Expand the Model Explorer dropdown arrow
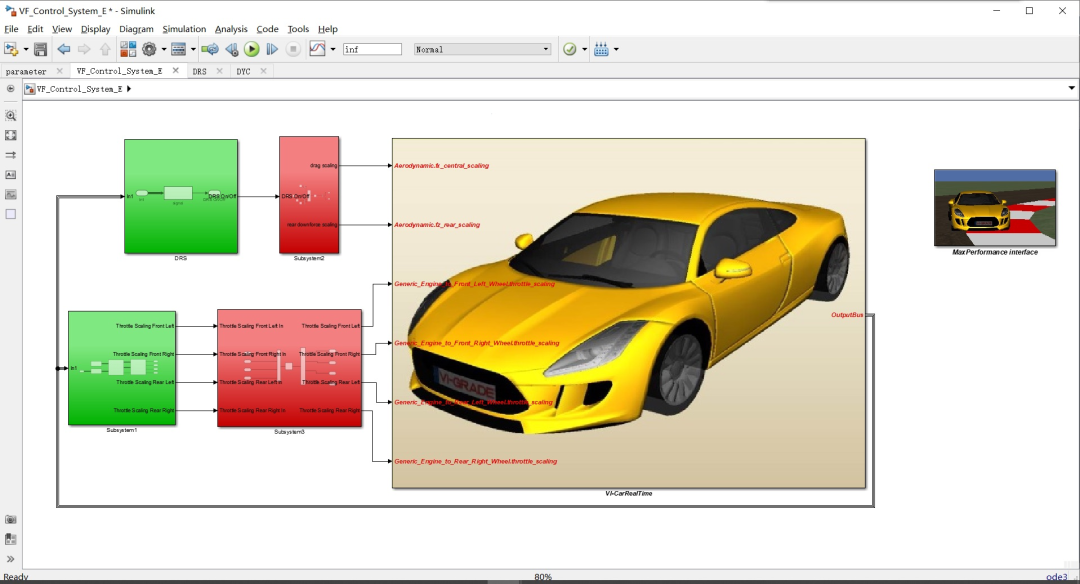 coord(193,50)
